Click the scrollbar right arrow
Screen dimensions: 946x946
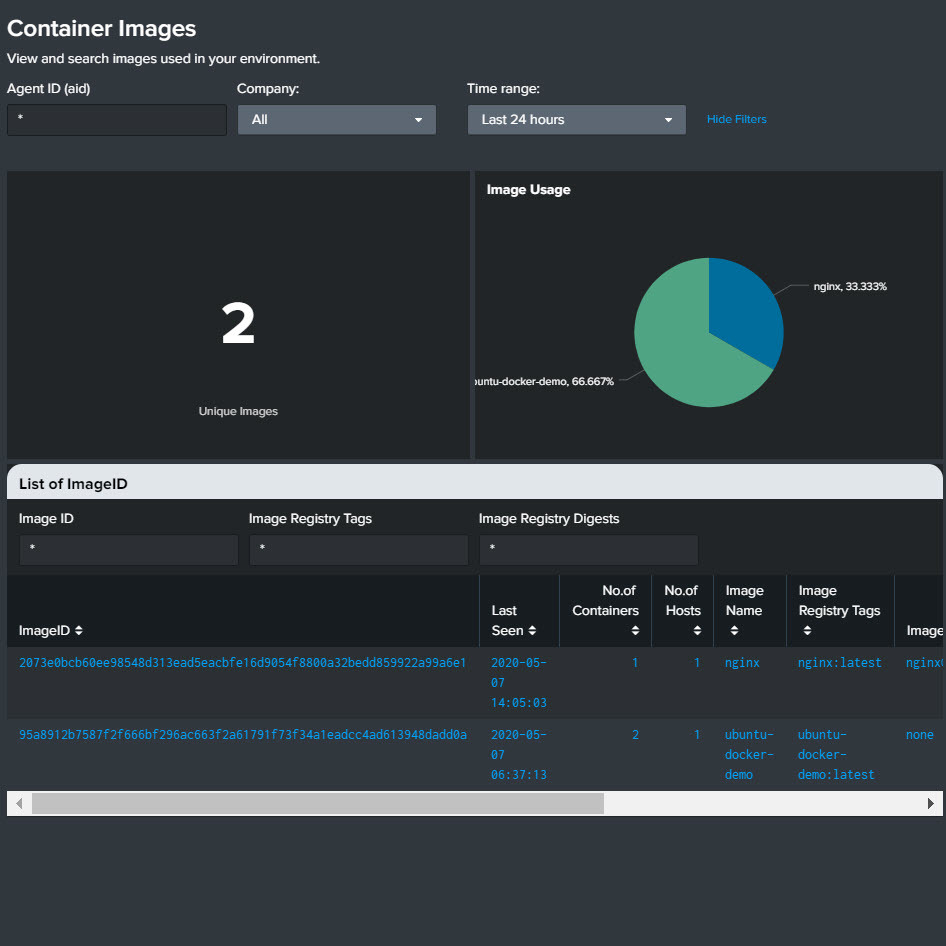pyautogui.click(x=931, y=803)
